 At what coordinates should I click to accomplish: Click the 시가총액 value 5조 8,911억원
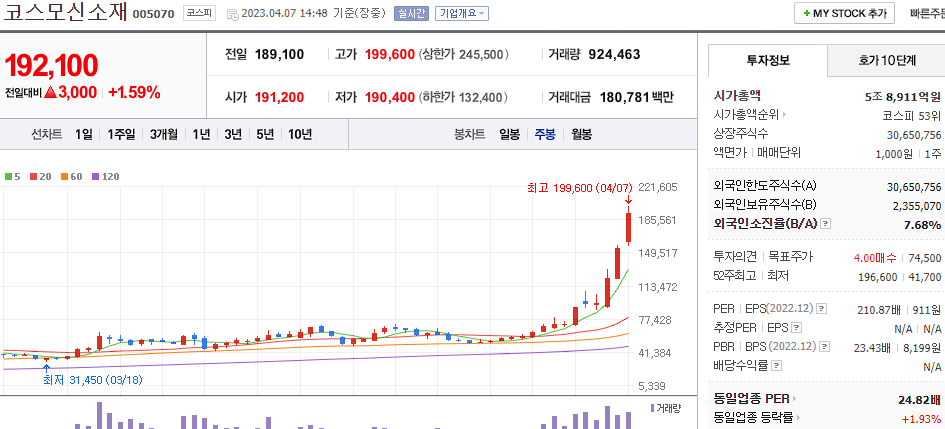[902, 96]
